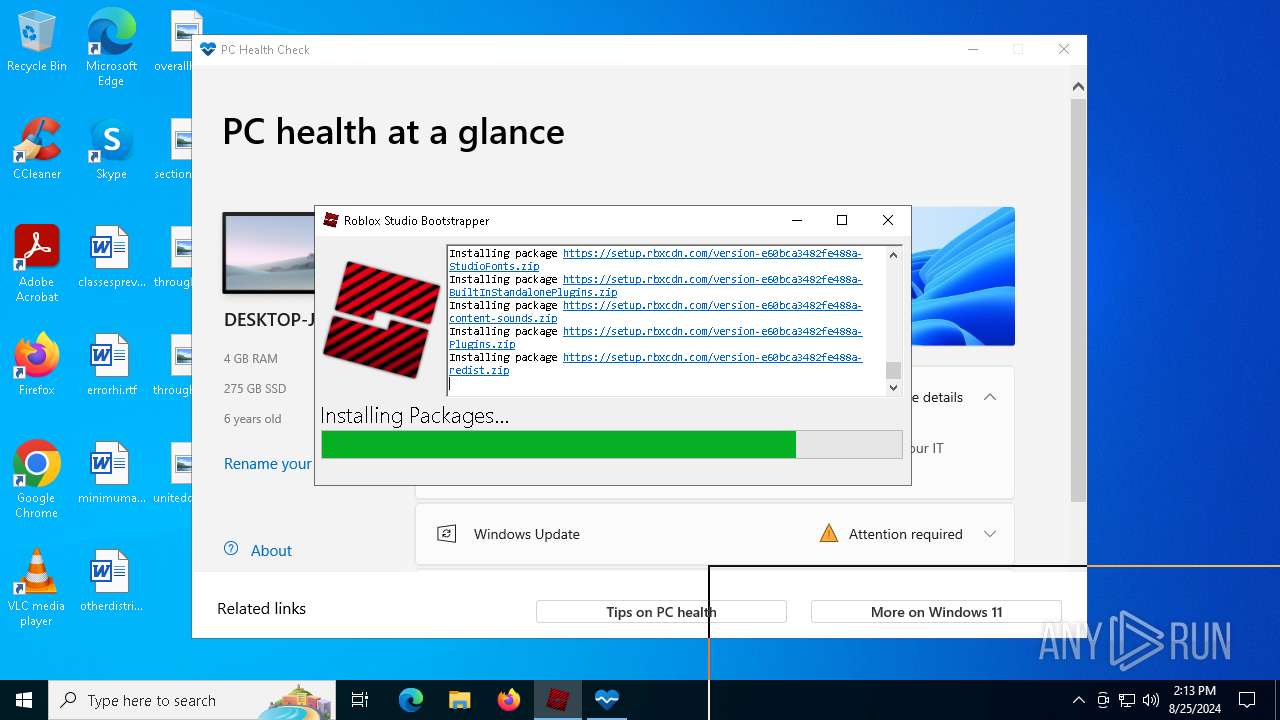Click the '275 GB SSD' text
Screen dimensions: 1280x720
(x=255, y=388)
